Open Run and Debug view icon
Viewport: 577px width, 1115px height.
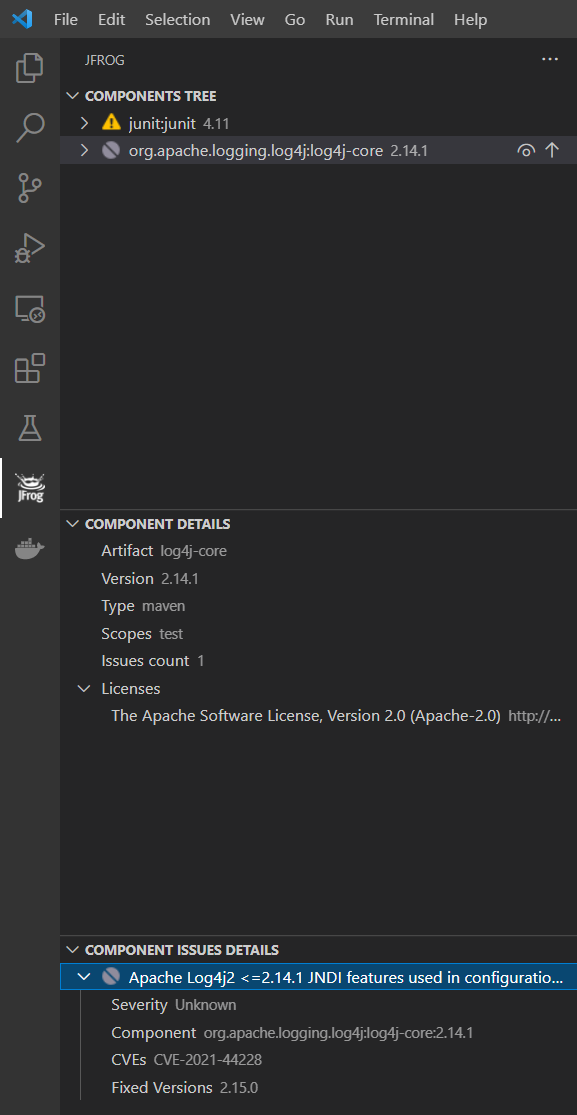pyautogui.click(x=30, y=248)
